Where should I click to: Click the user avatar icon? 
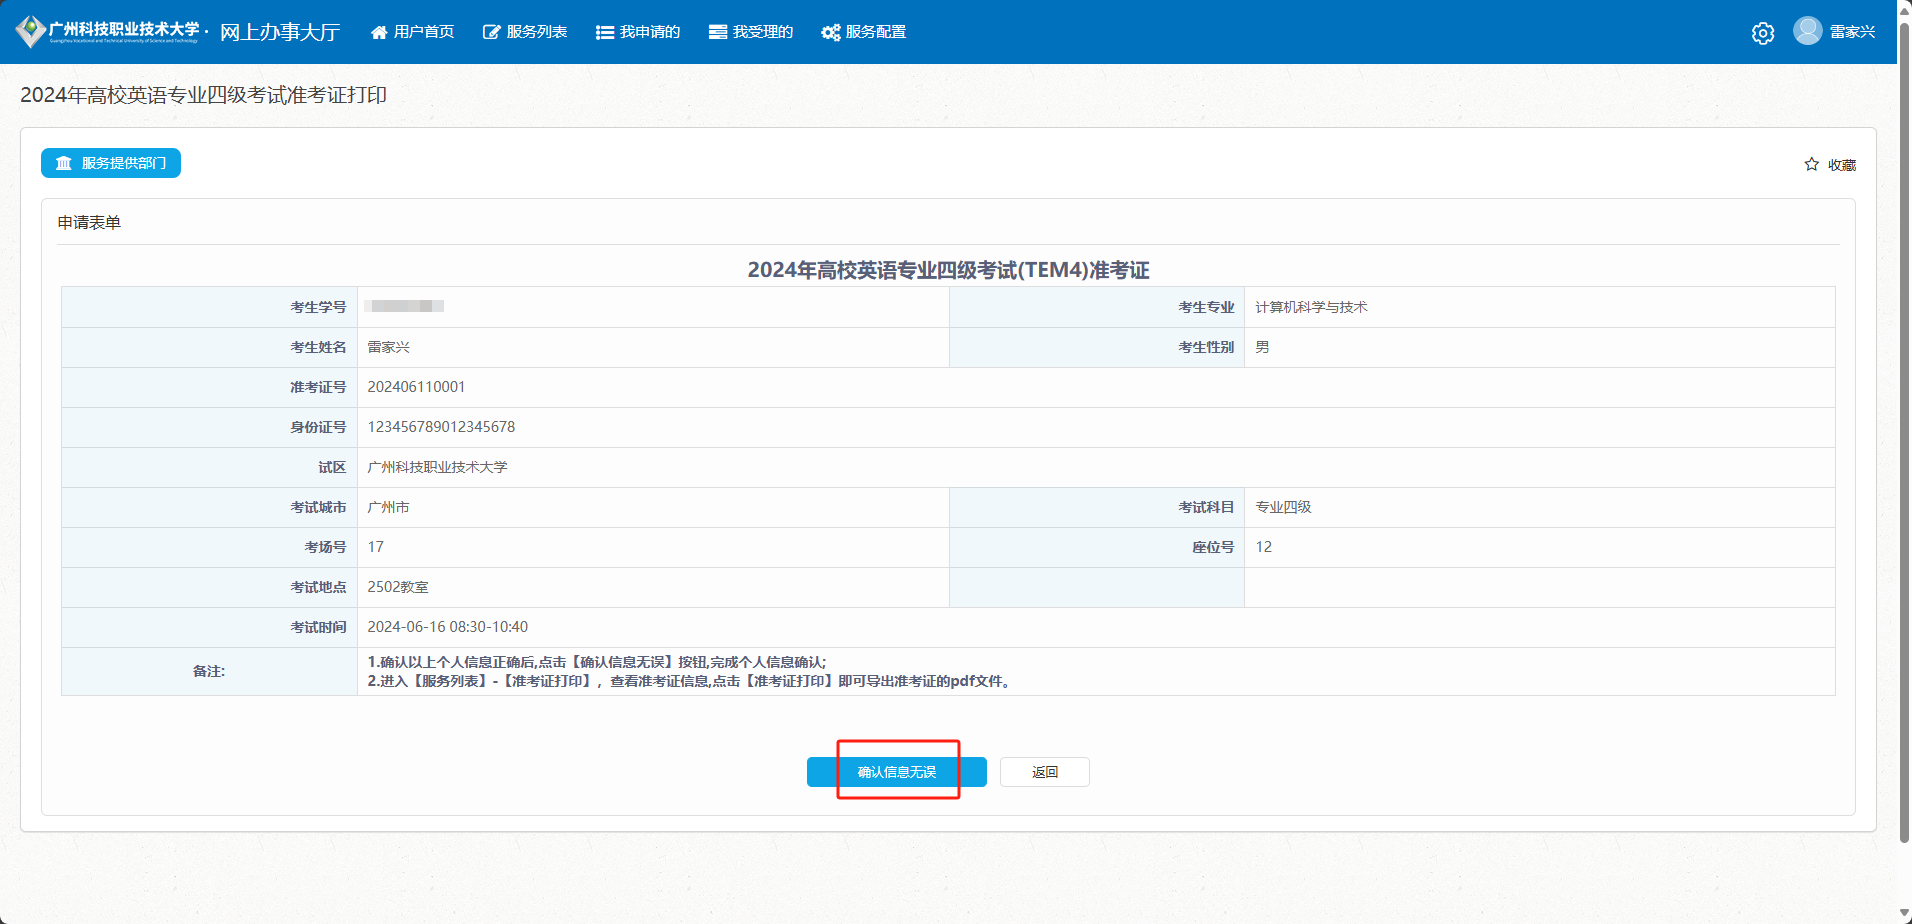[1807, 31]
